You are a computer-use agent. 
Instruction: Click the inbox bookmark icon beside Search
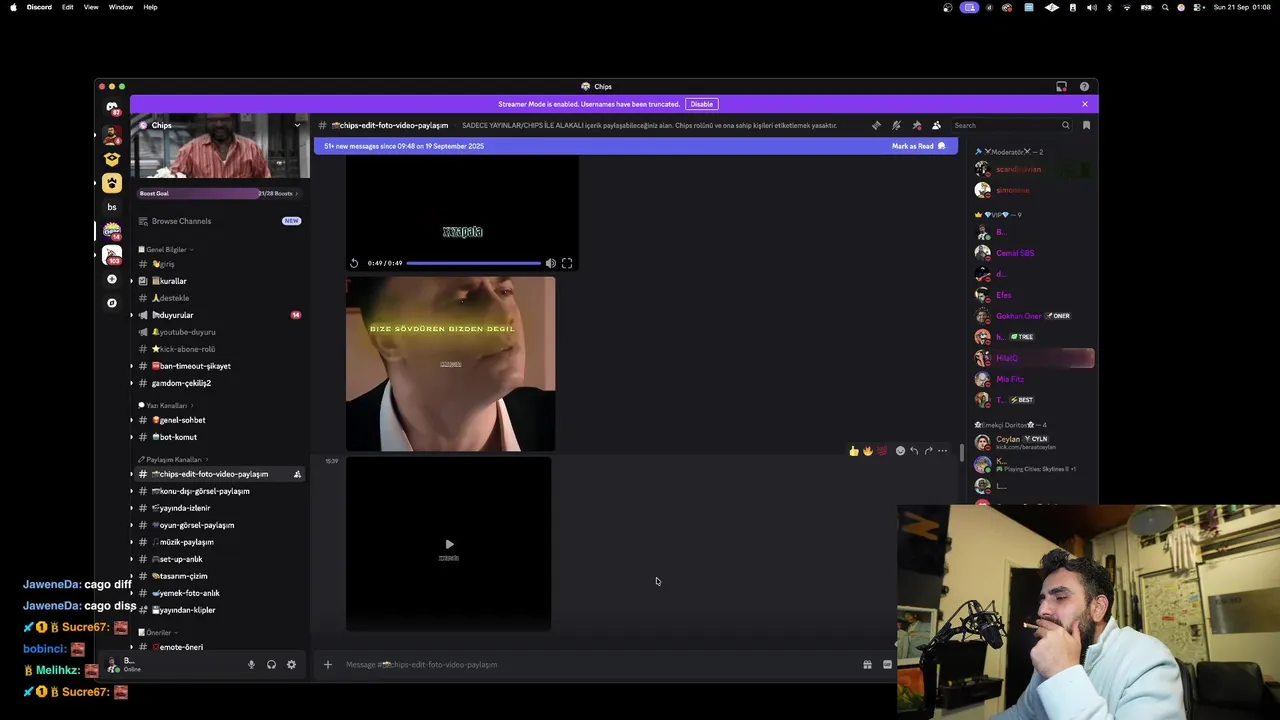[1086, 126]
